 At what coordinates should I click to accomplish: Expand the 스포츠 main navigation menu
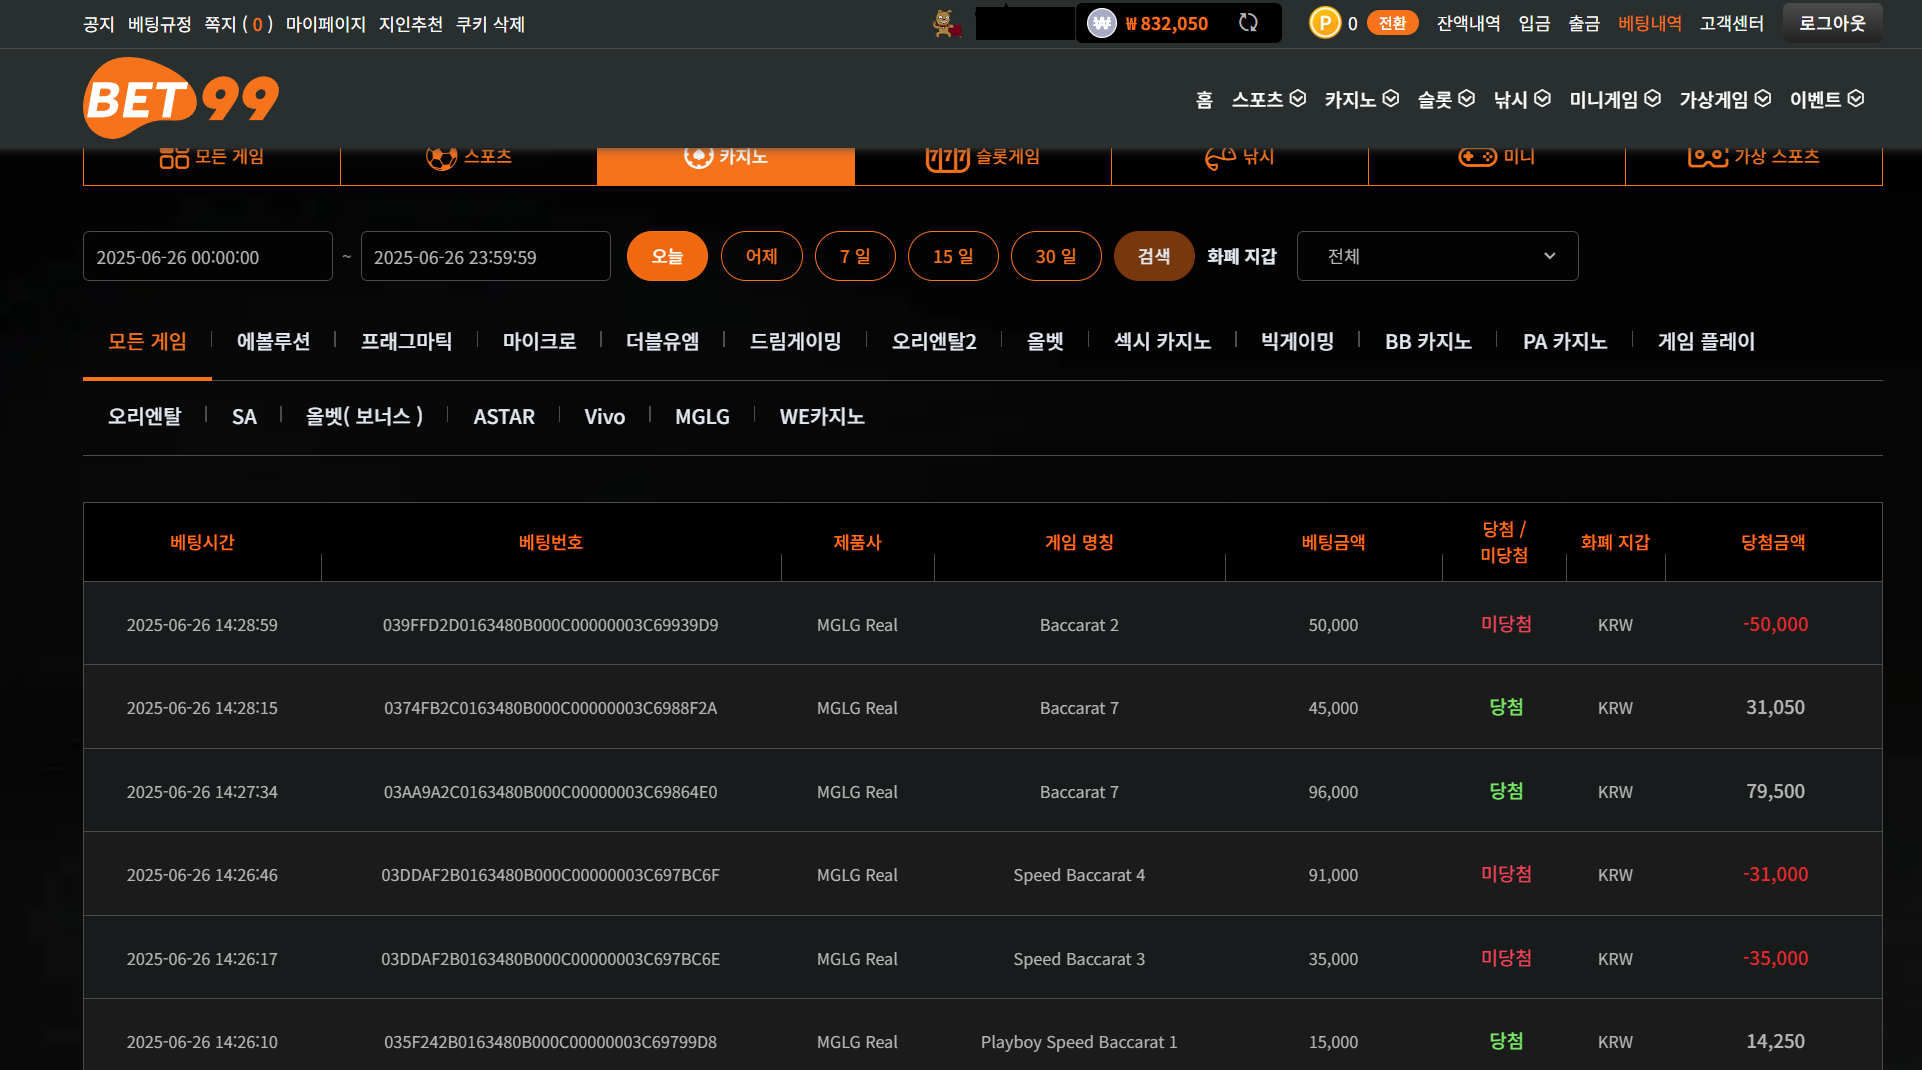(1268, 99)
